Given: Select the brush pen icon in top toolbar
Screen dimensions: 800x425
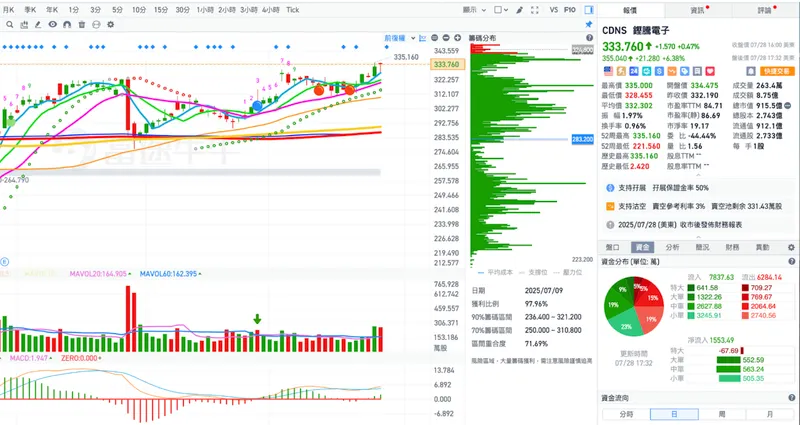Looking at the screenshot, I should [x=519, y=10].
